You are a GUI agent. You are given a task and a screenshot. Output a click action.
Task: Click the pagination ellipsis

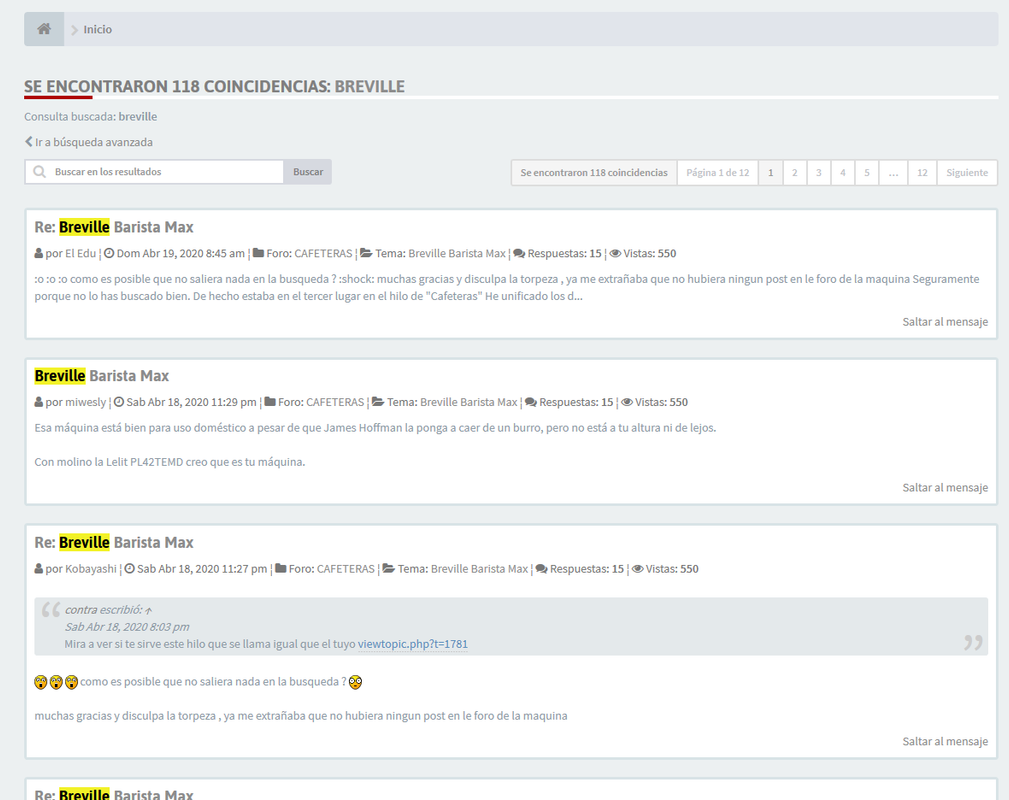893,172
